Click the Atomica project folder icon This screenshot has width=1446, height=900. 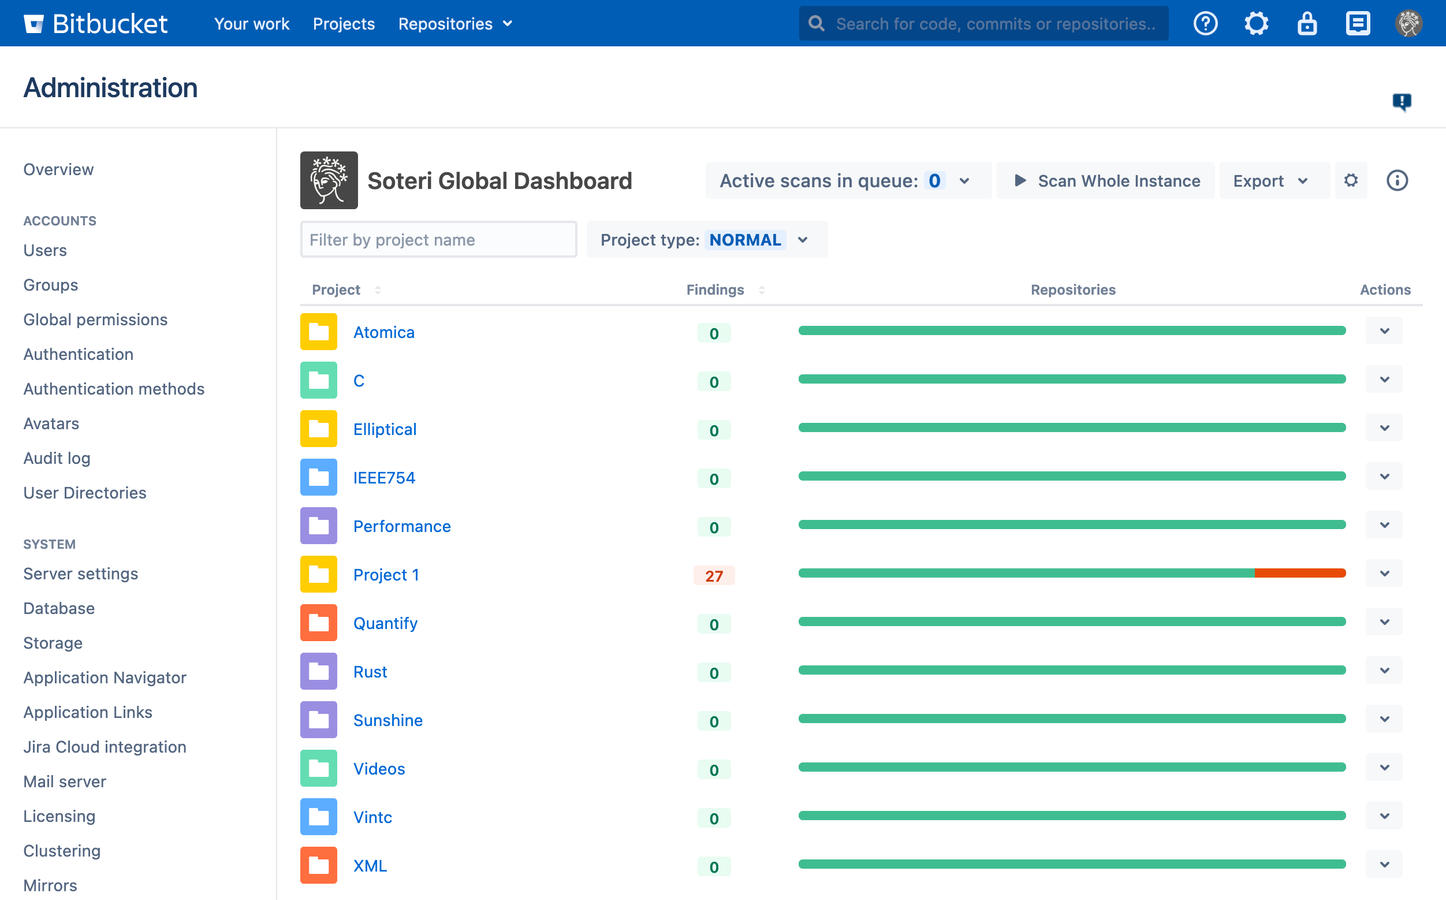tap(319, 332)
